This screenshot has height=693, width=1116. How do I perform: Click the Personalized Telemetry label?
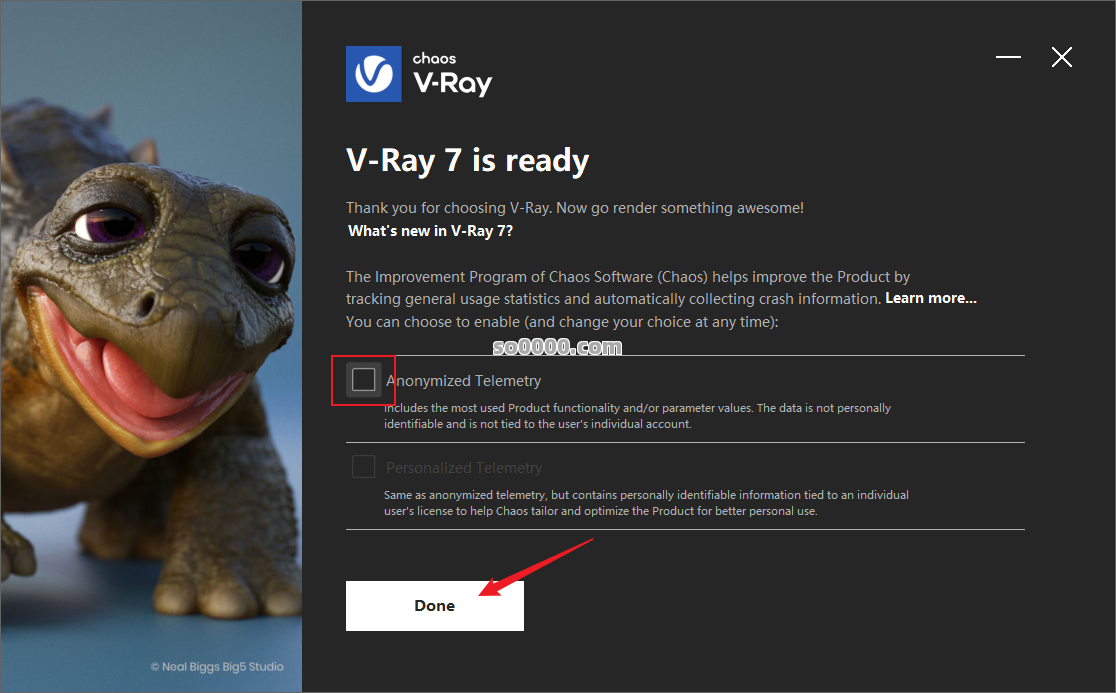pyautogui.click(x=464, y=467)
